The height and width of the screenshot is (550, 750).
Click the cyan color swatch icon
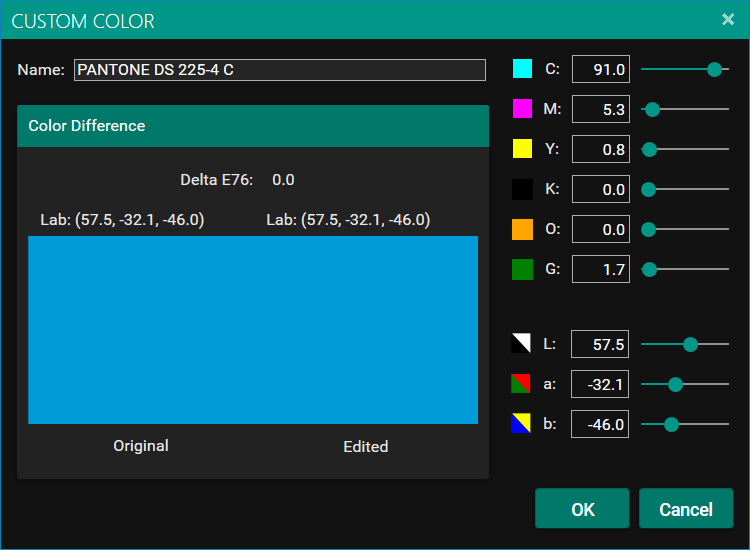point(522,69)
